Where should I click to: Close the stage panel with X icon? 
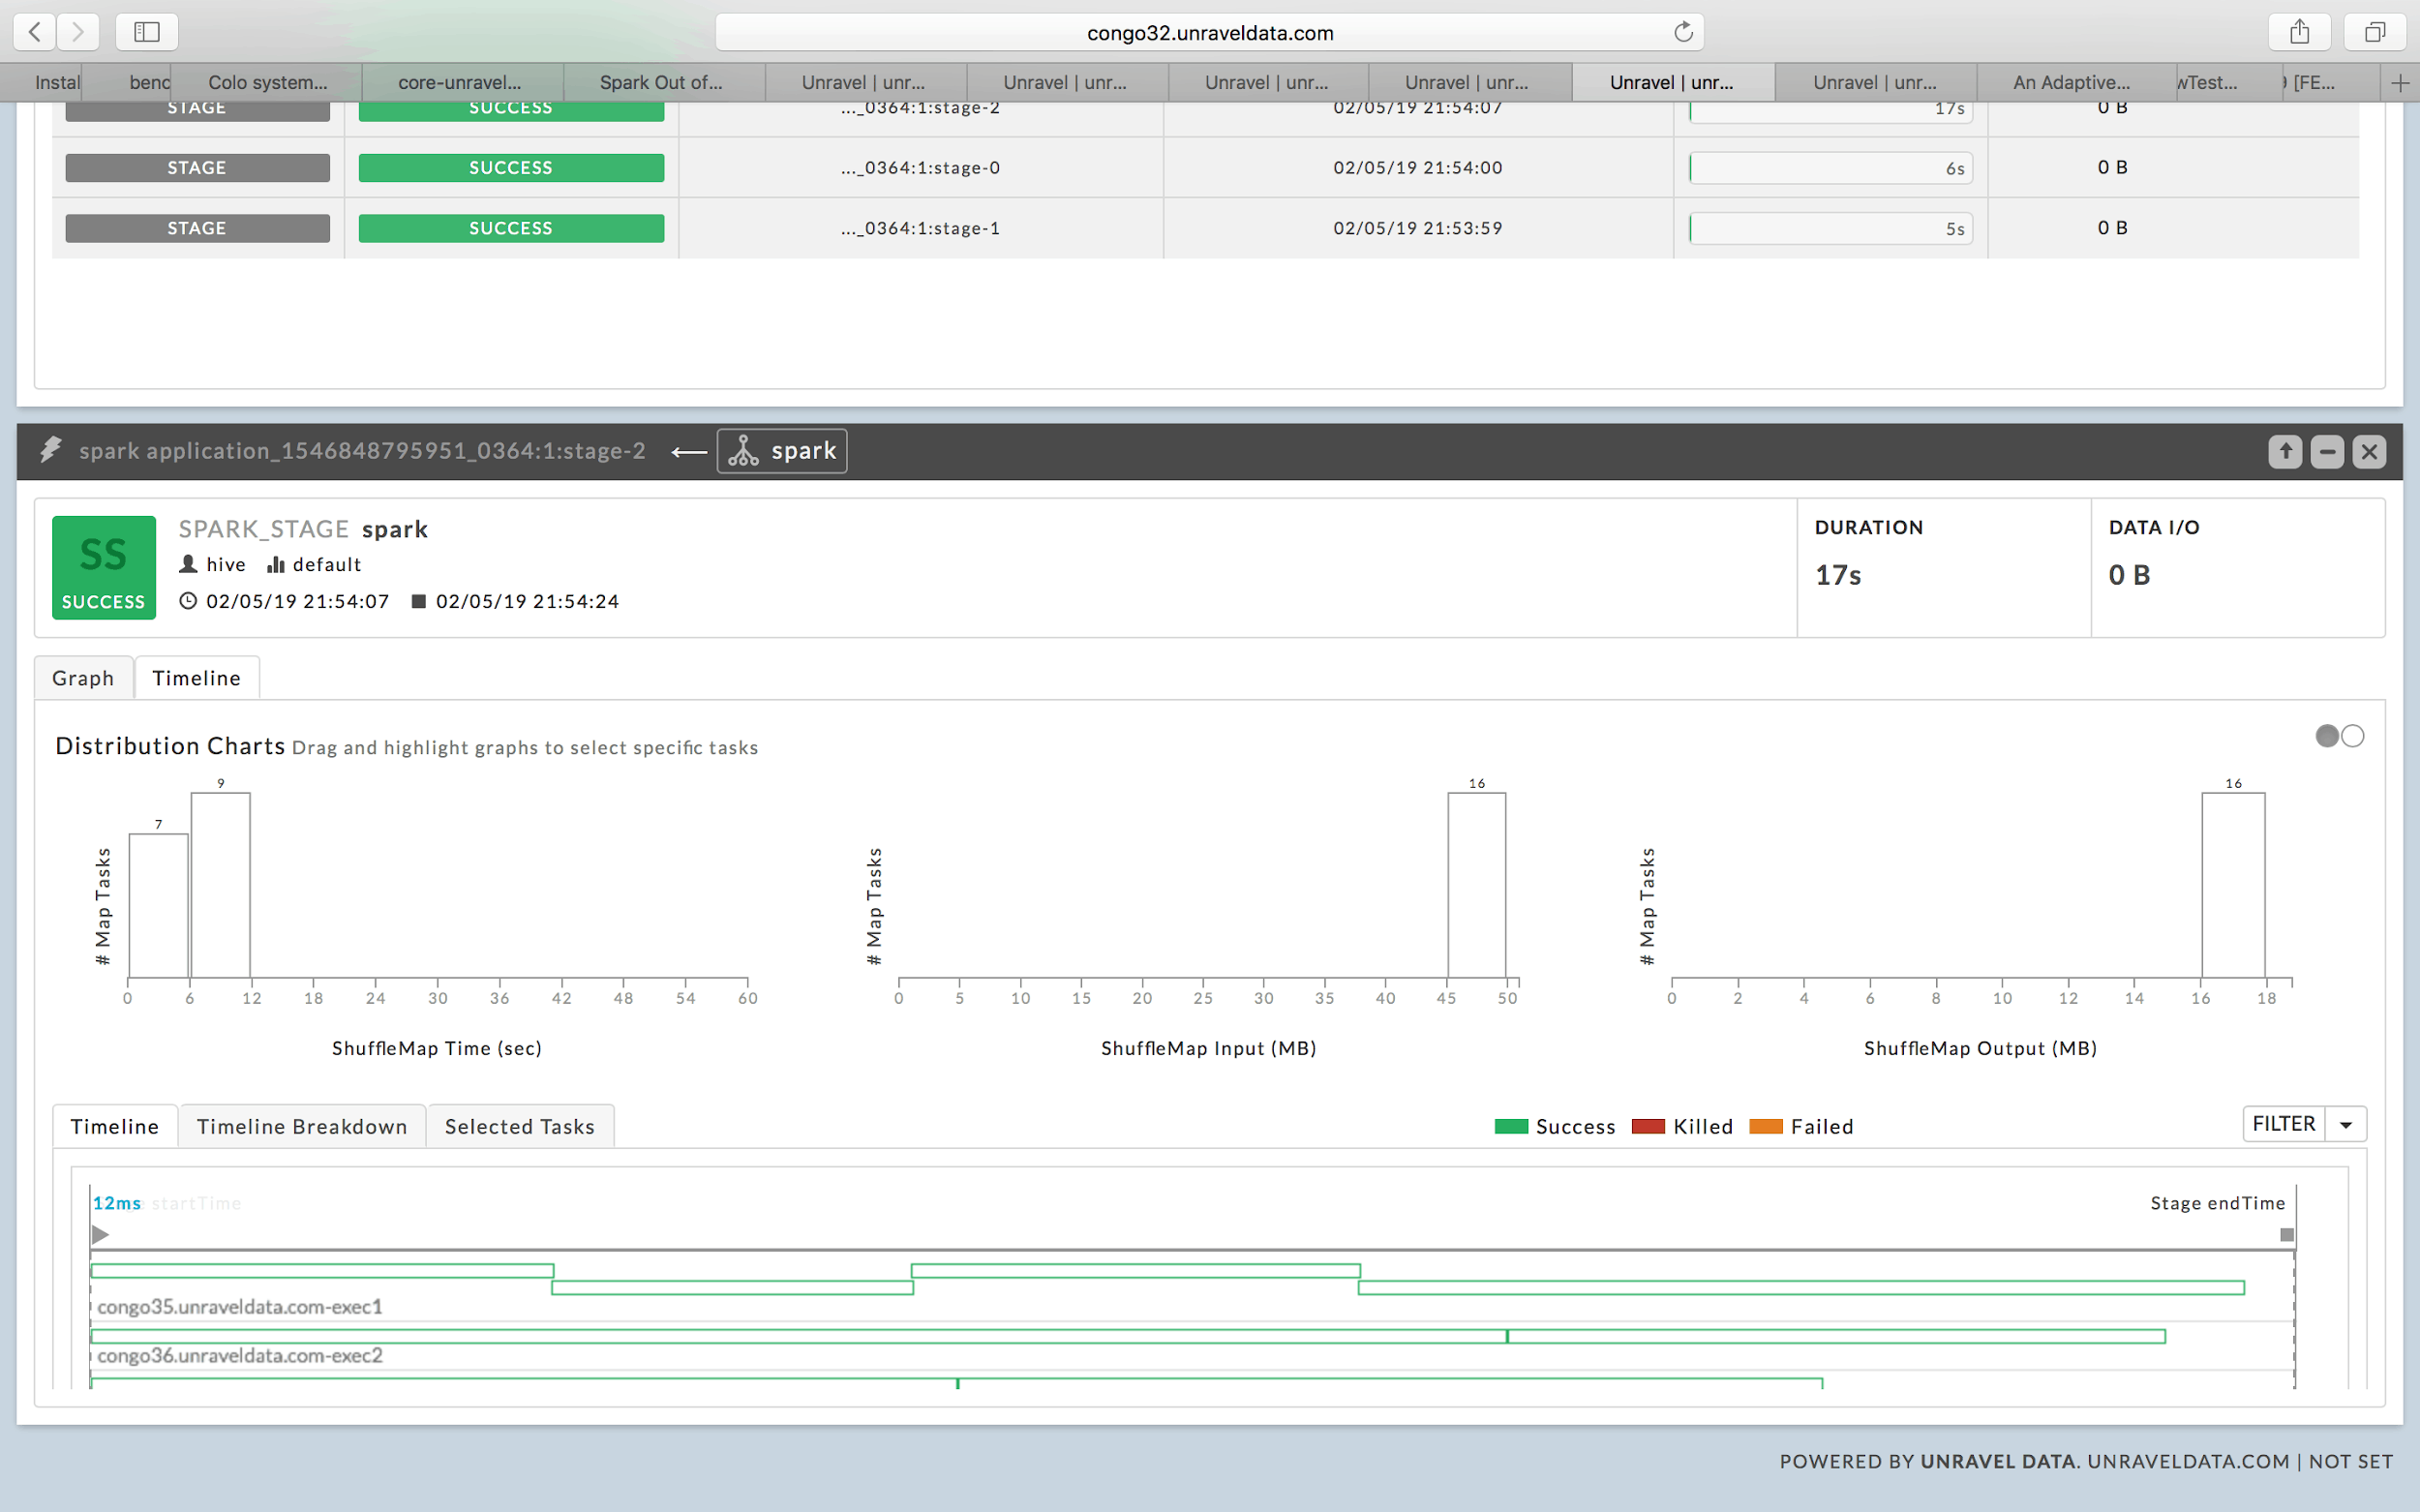[2369, 452]
